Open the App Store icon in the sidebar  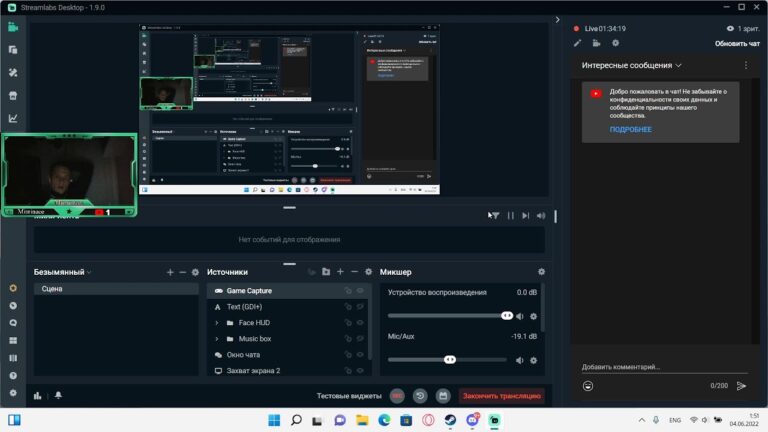13,96
